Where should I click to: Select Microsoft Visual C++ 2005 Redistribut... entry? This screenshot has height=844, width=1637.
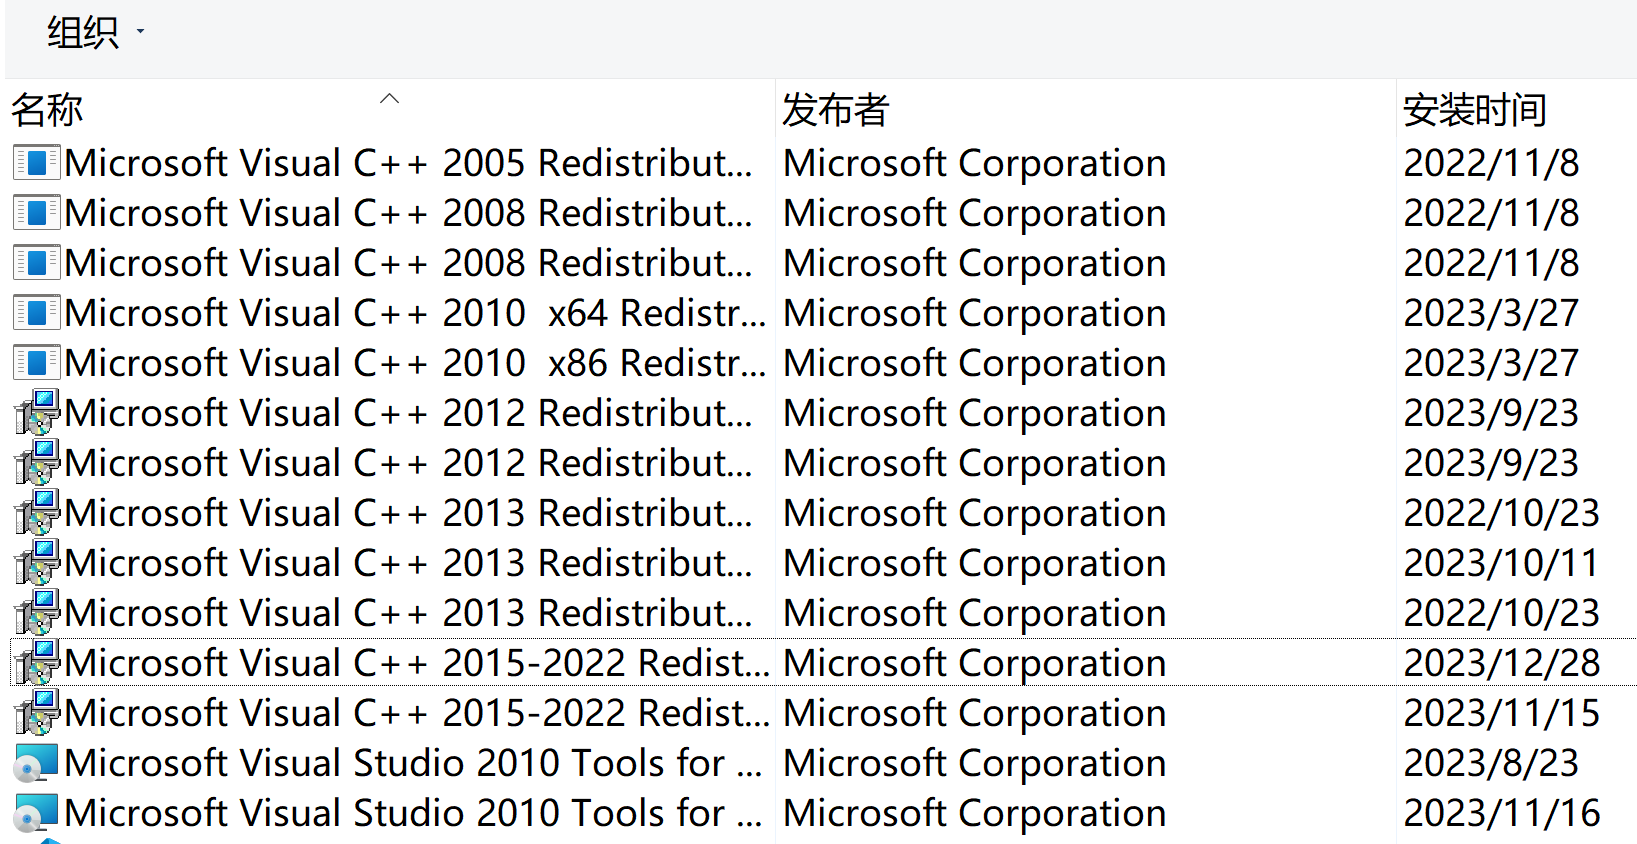(409, 163)
